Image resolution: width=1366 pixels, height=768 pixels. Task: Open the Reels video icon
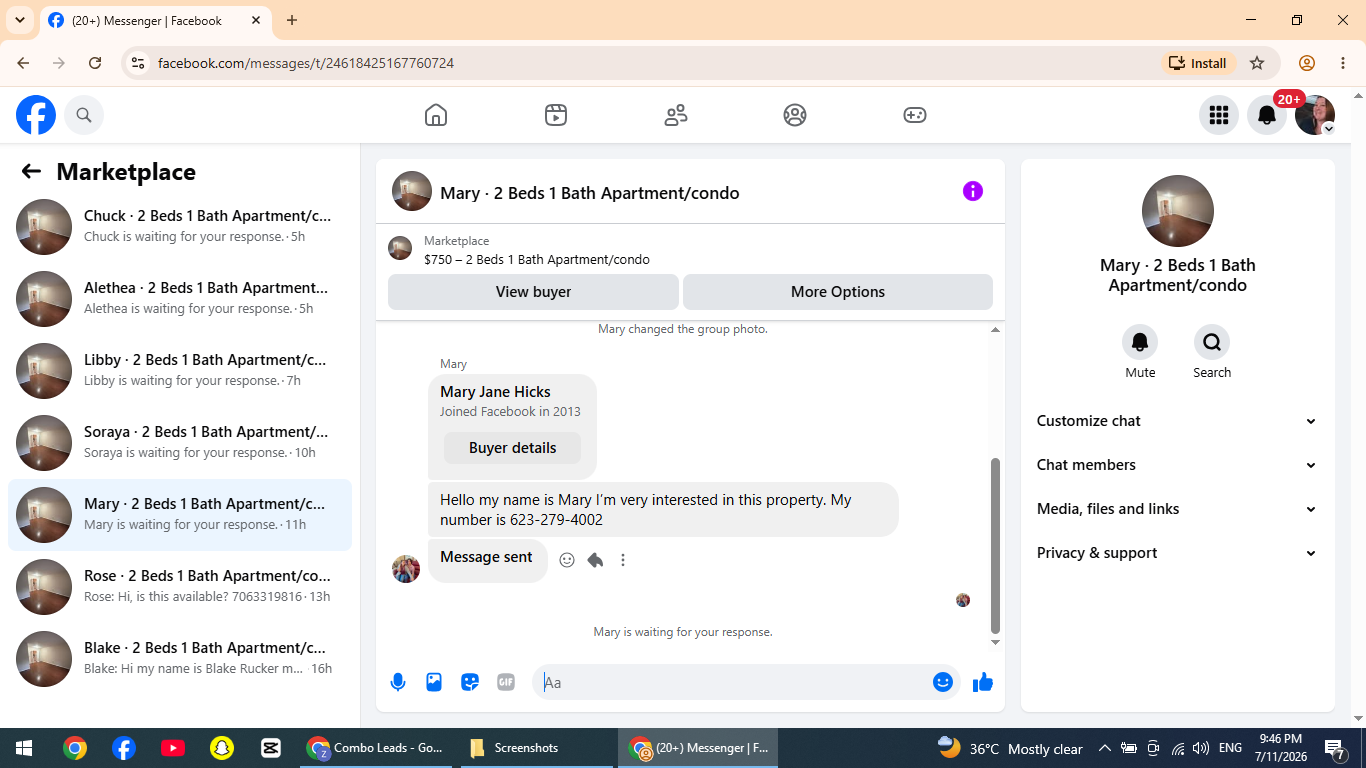(x=556, y=115)
